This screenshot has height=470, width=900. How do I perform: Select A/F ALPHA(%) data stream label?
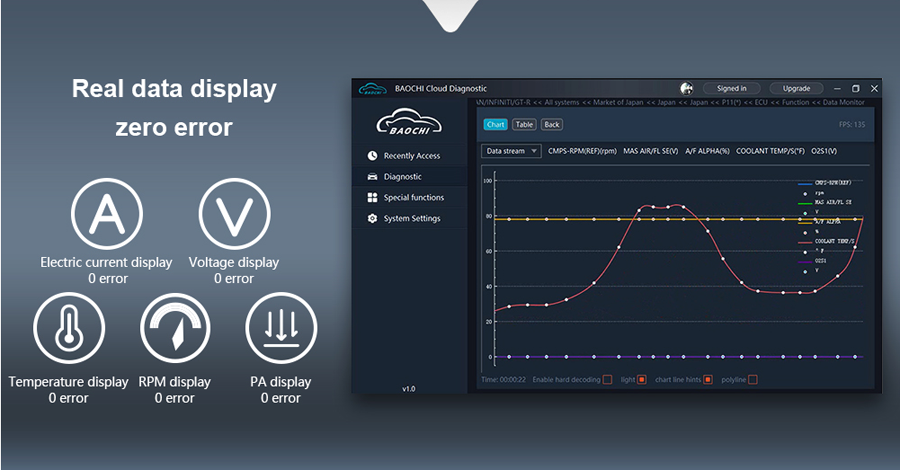point(707,151)
